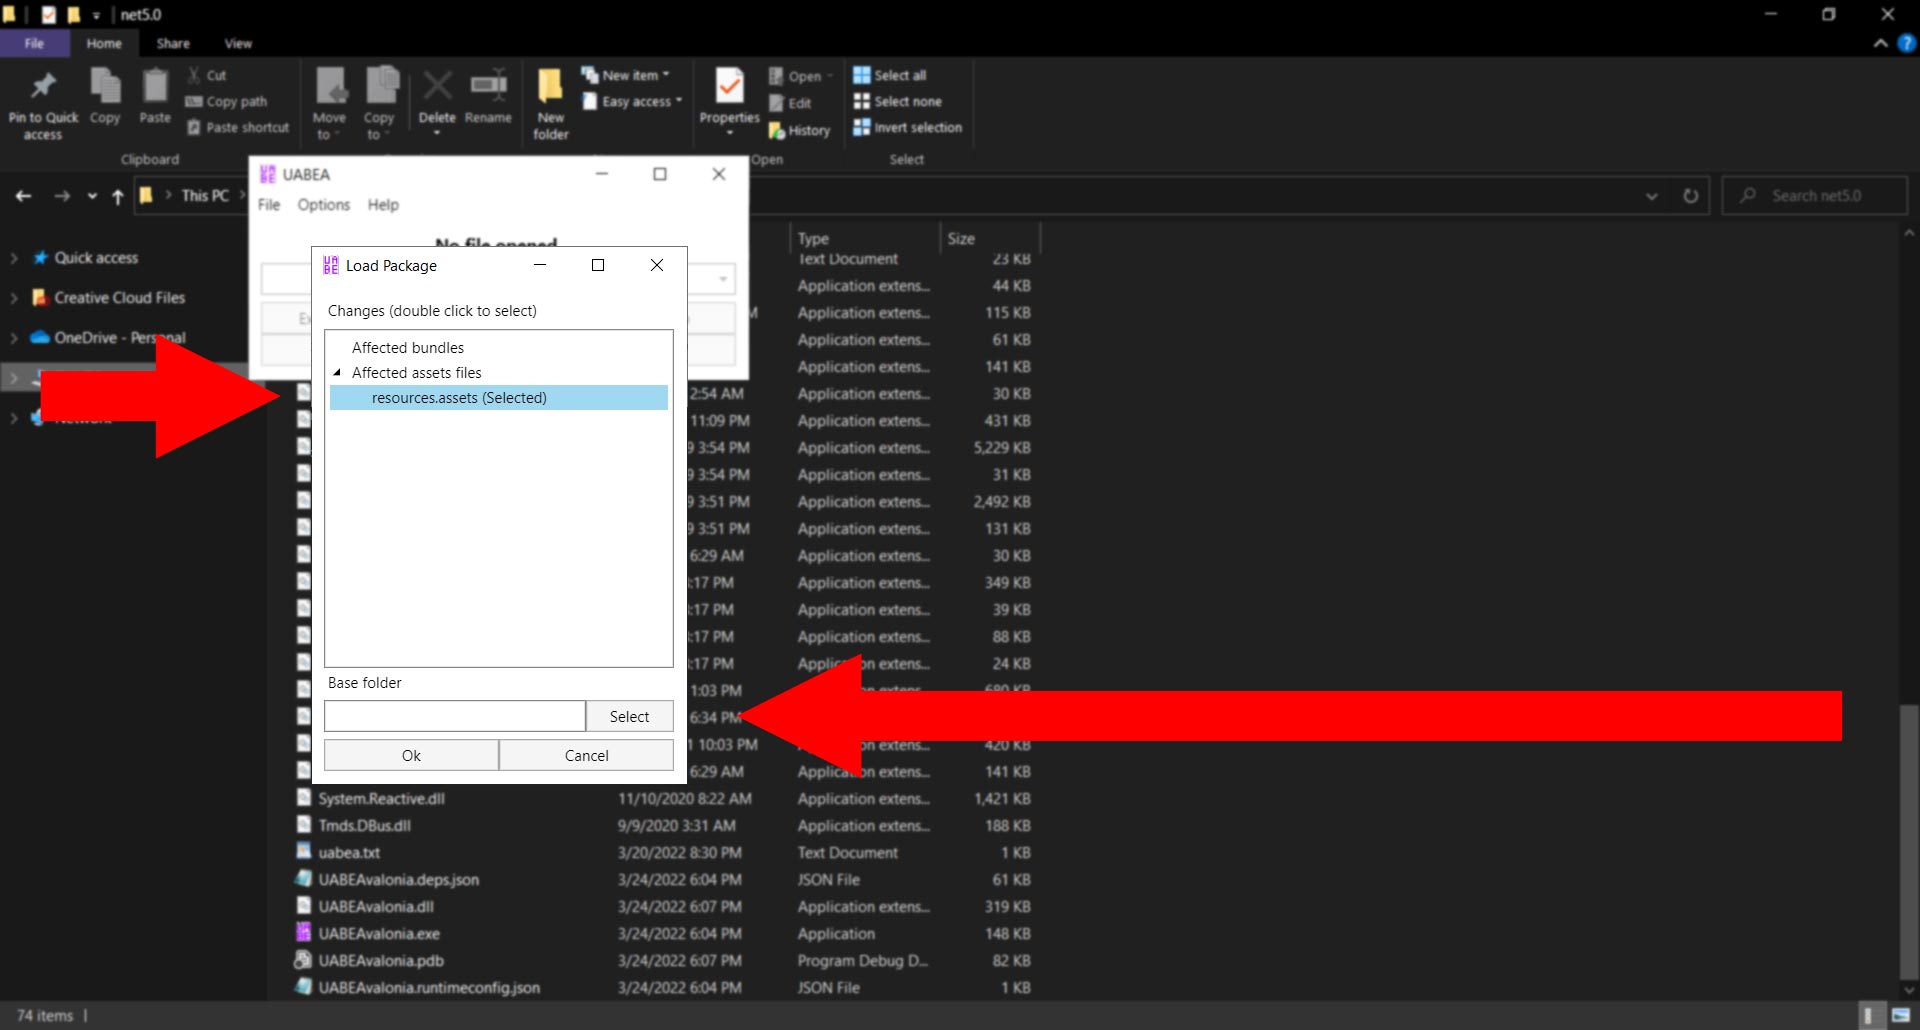
Task: Click Open in ribbon Open group
Action: click(800, 76)
